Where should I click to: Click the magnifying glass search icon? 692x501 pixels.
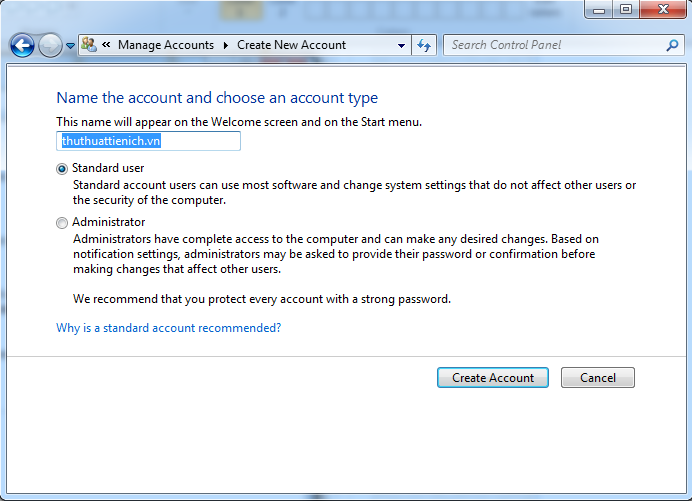[x=673, y=45]
